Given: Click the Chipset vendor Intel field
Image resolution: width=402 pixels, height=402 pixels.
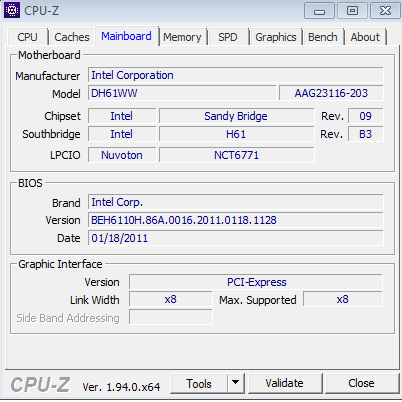Looking at the screenshot, I should (122, 116).
